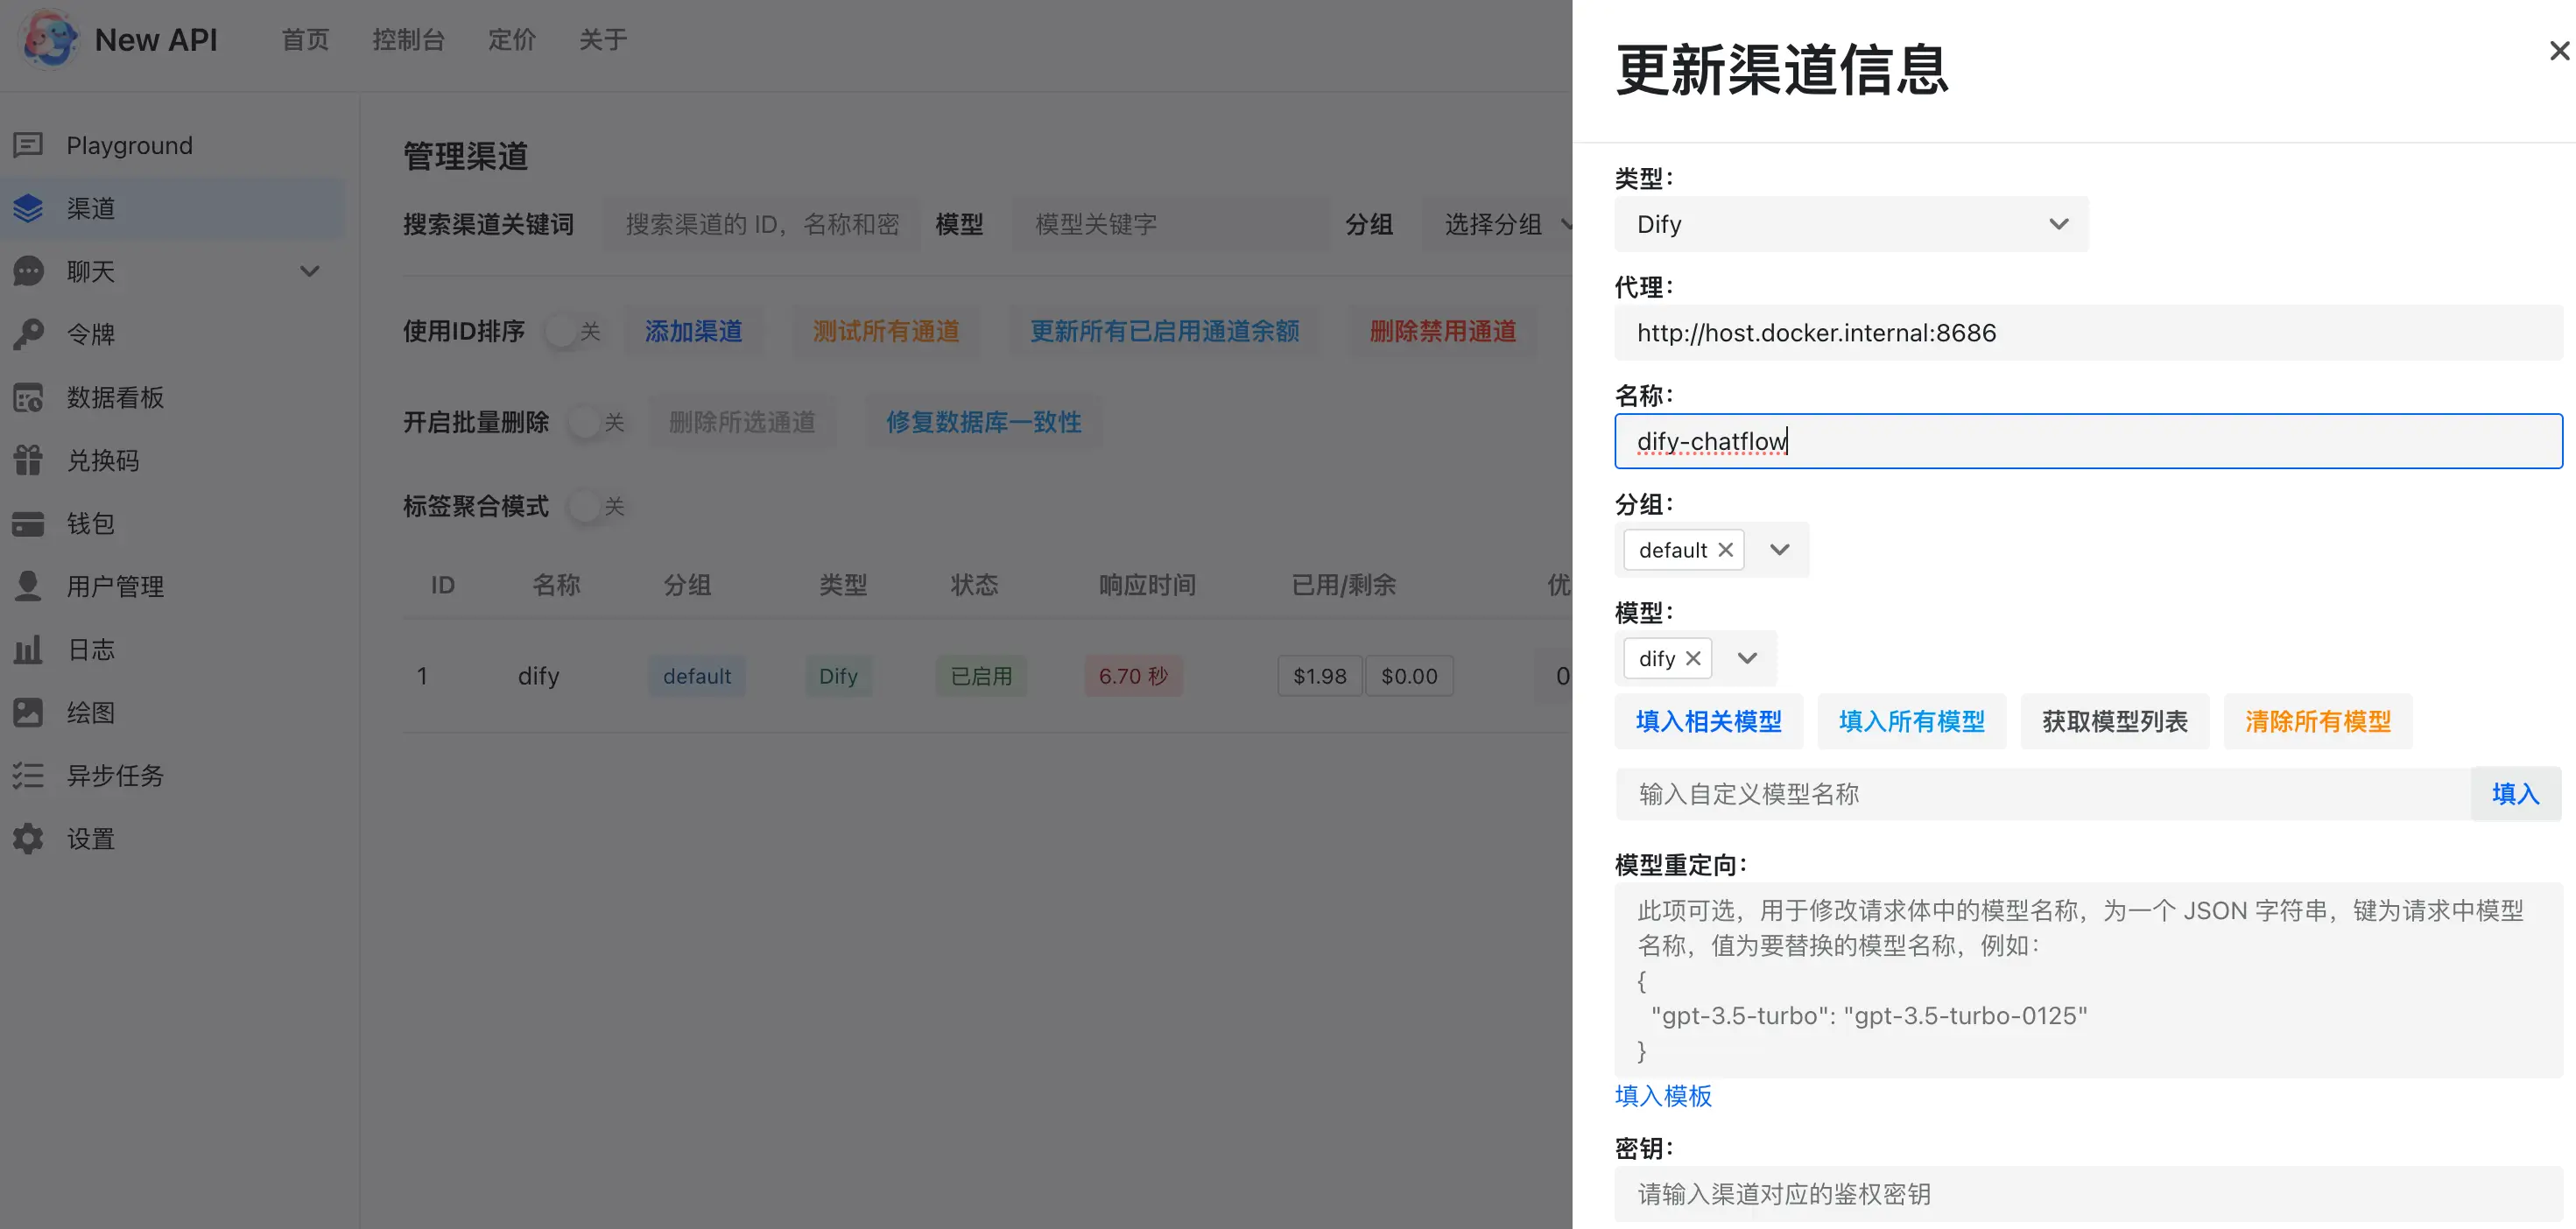Click 清除所有模型 button
The width and height of the screenshot is (2576, 1229).
click(2318, 721)
